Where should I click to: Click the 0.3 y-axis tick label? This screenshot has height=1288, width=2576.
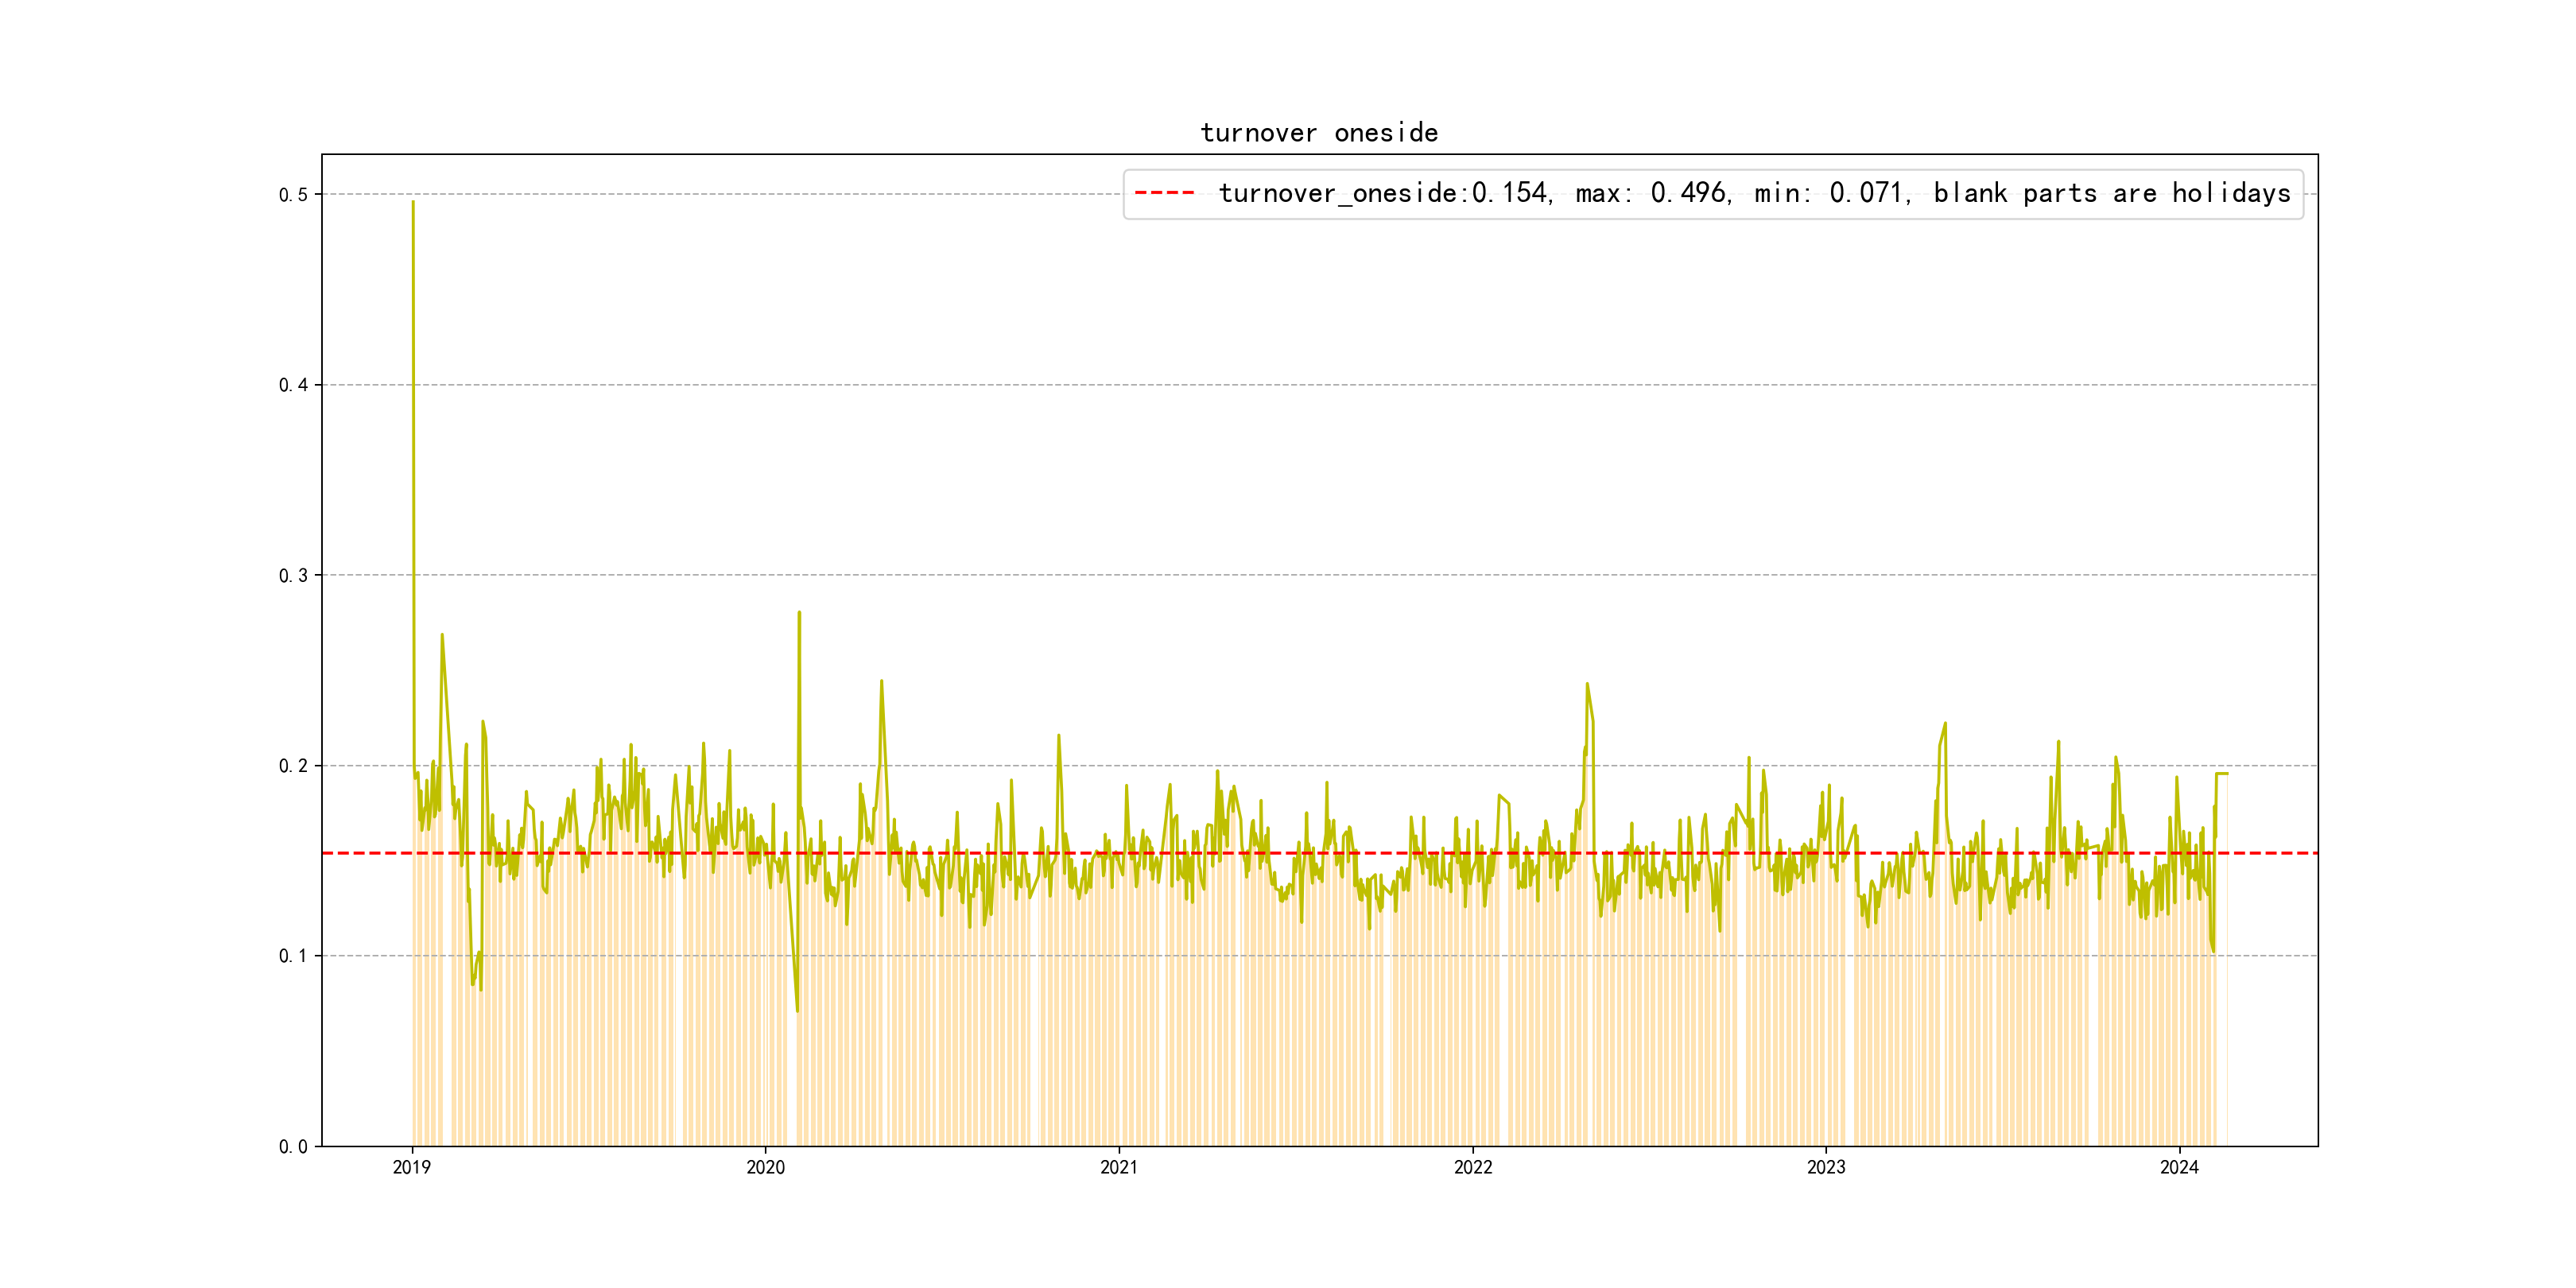293,575
